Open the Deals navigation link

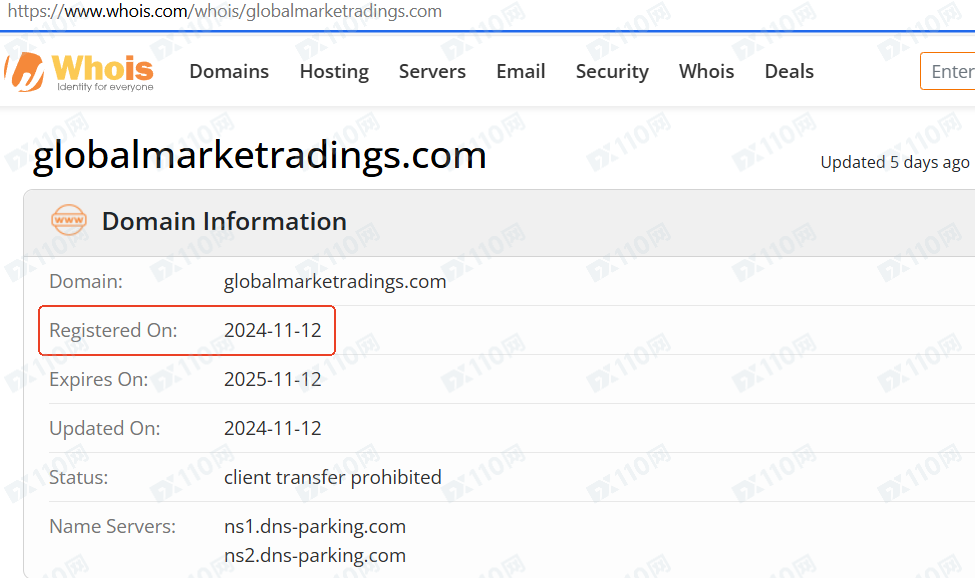click(x=789, y=72)
